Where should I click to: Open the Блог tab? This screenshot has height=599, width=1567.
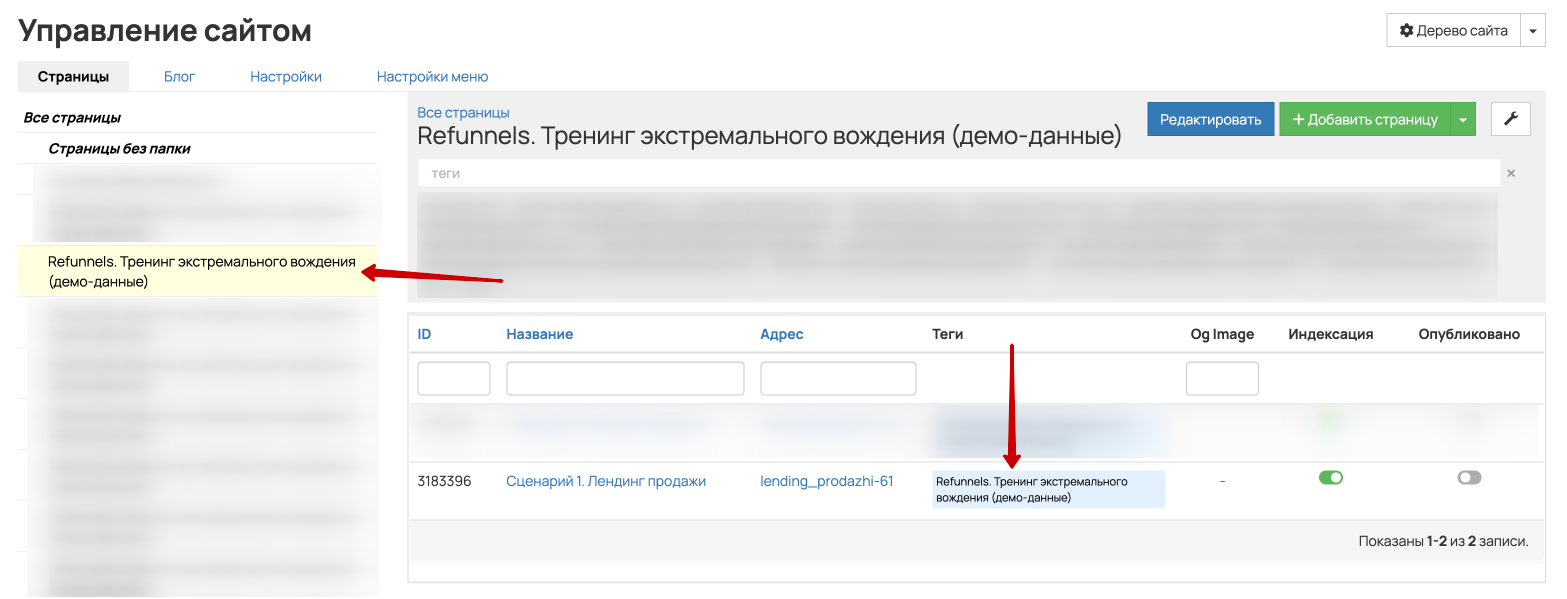point(180,76)
